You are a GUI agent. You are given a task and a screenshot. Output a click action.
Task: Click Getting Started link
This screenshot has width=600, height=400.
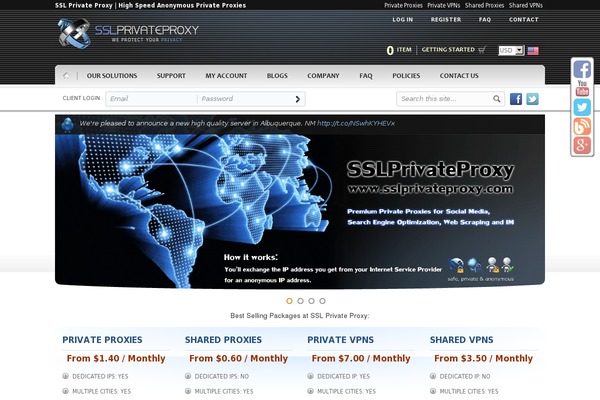click(448, 50)
